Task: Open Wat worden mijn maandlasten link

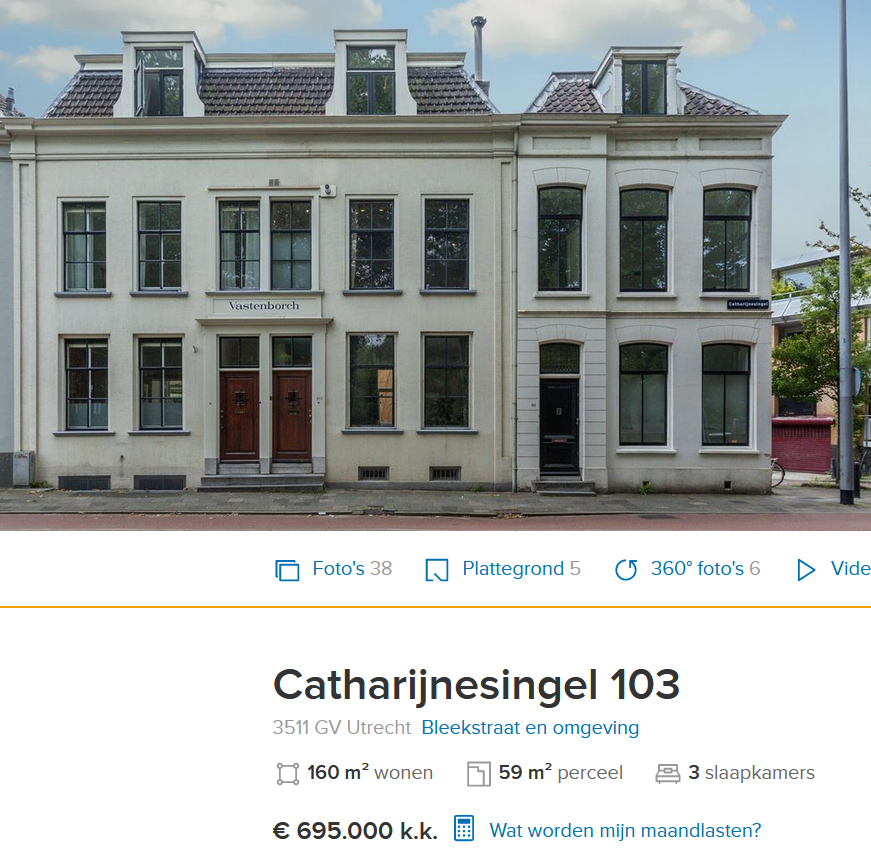Action: coord(625,831)
